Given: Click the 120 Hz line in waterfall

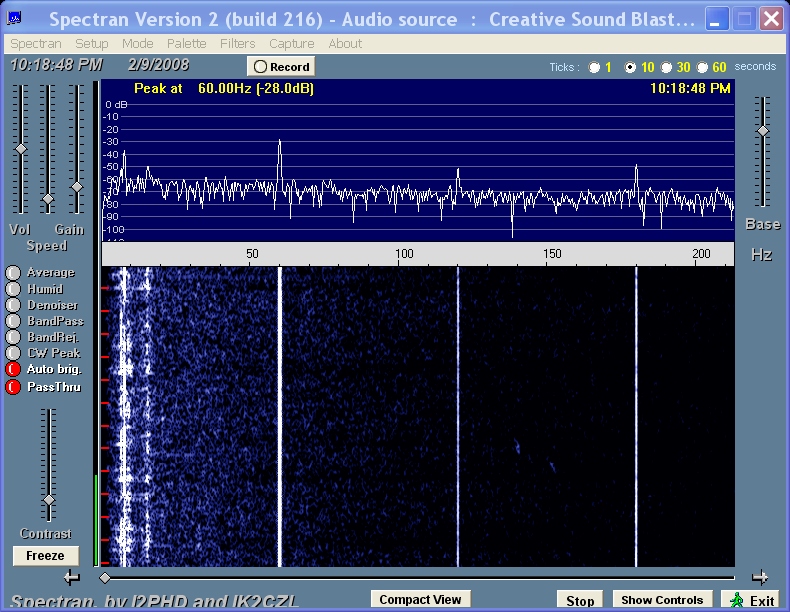Looking at the screenshot, I should [457, 417].
